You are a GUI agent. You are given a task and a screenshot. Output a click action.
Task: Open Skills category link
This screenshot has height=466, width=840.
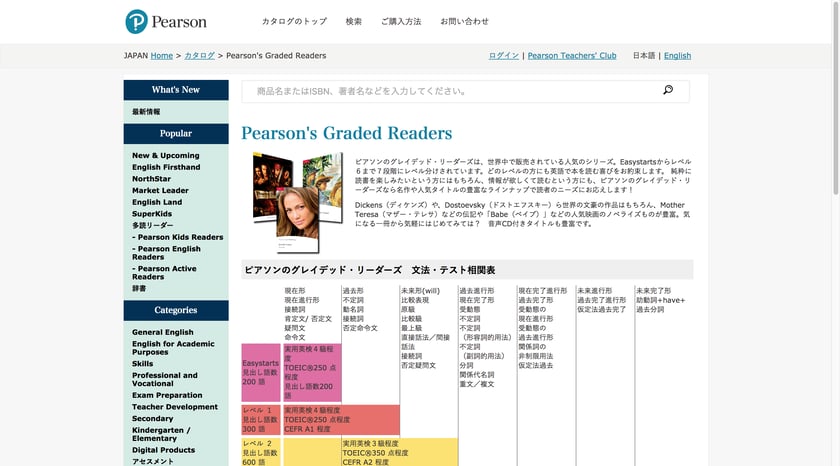point(142,364)
